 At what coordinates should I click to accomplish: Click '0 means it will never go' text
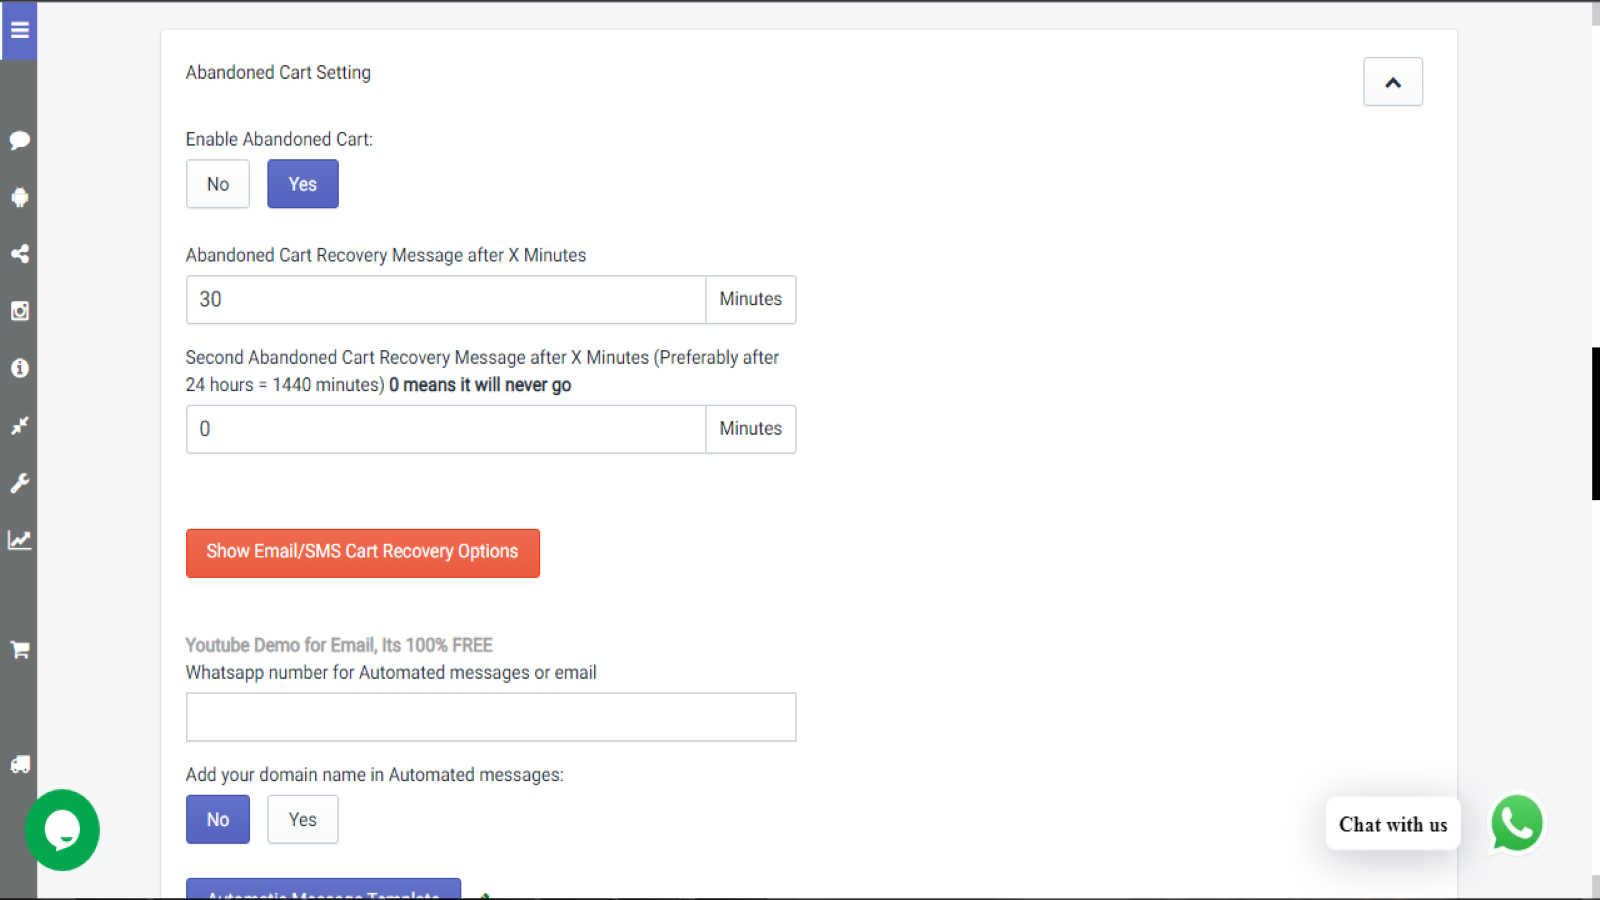480,385
